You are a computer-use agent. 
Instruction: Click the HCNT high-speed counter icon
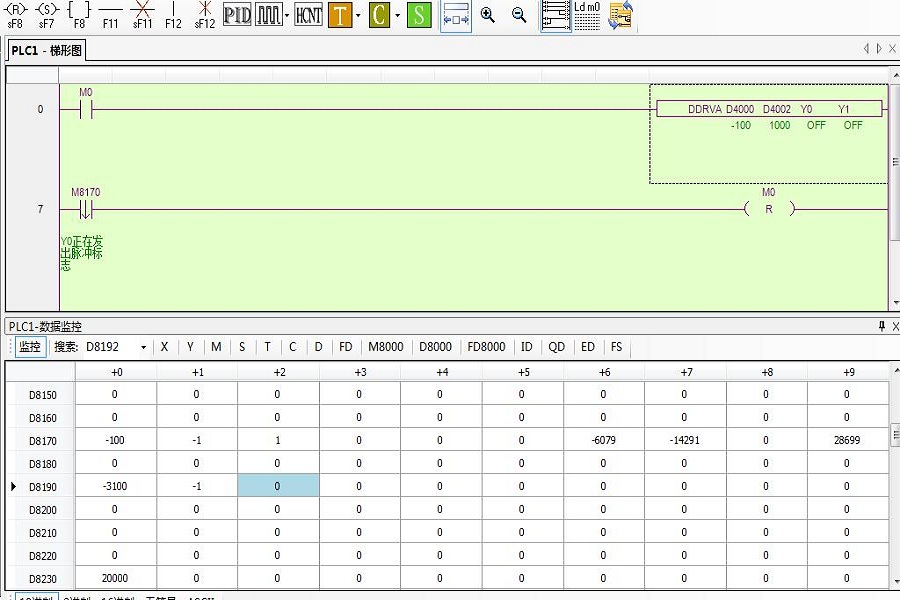pyautogui.click(x=308, y=15)
